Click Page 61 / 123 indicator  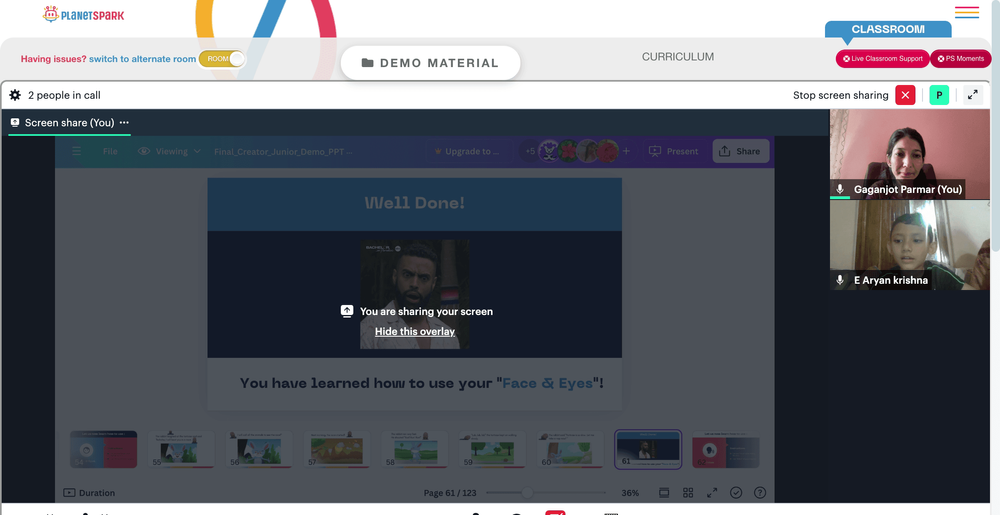[450, 493]
